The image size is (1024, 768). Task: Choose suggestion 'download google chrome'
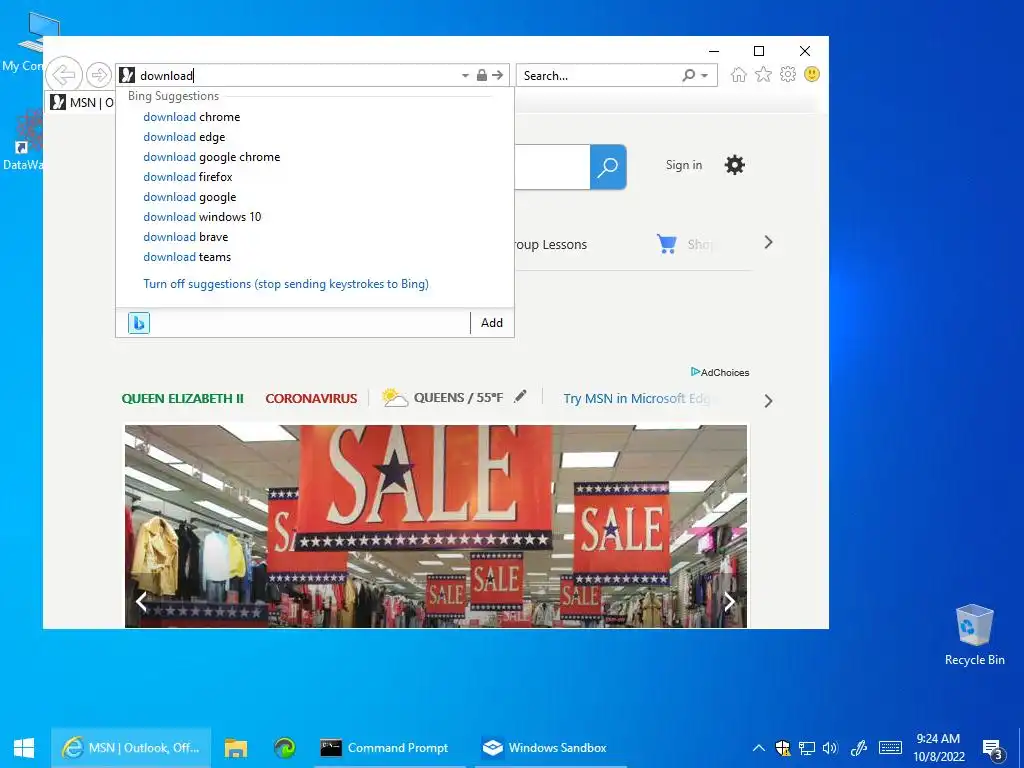pos(212,157)
